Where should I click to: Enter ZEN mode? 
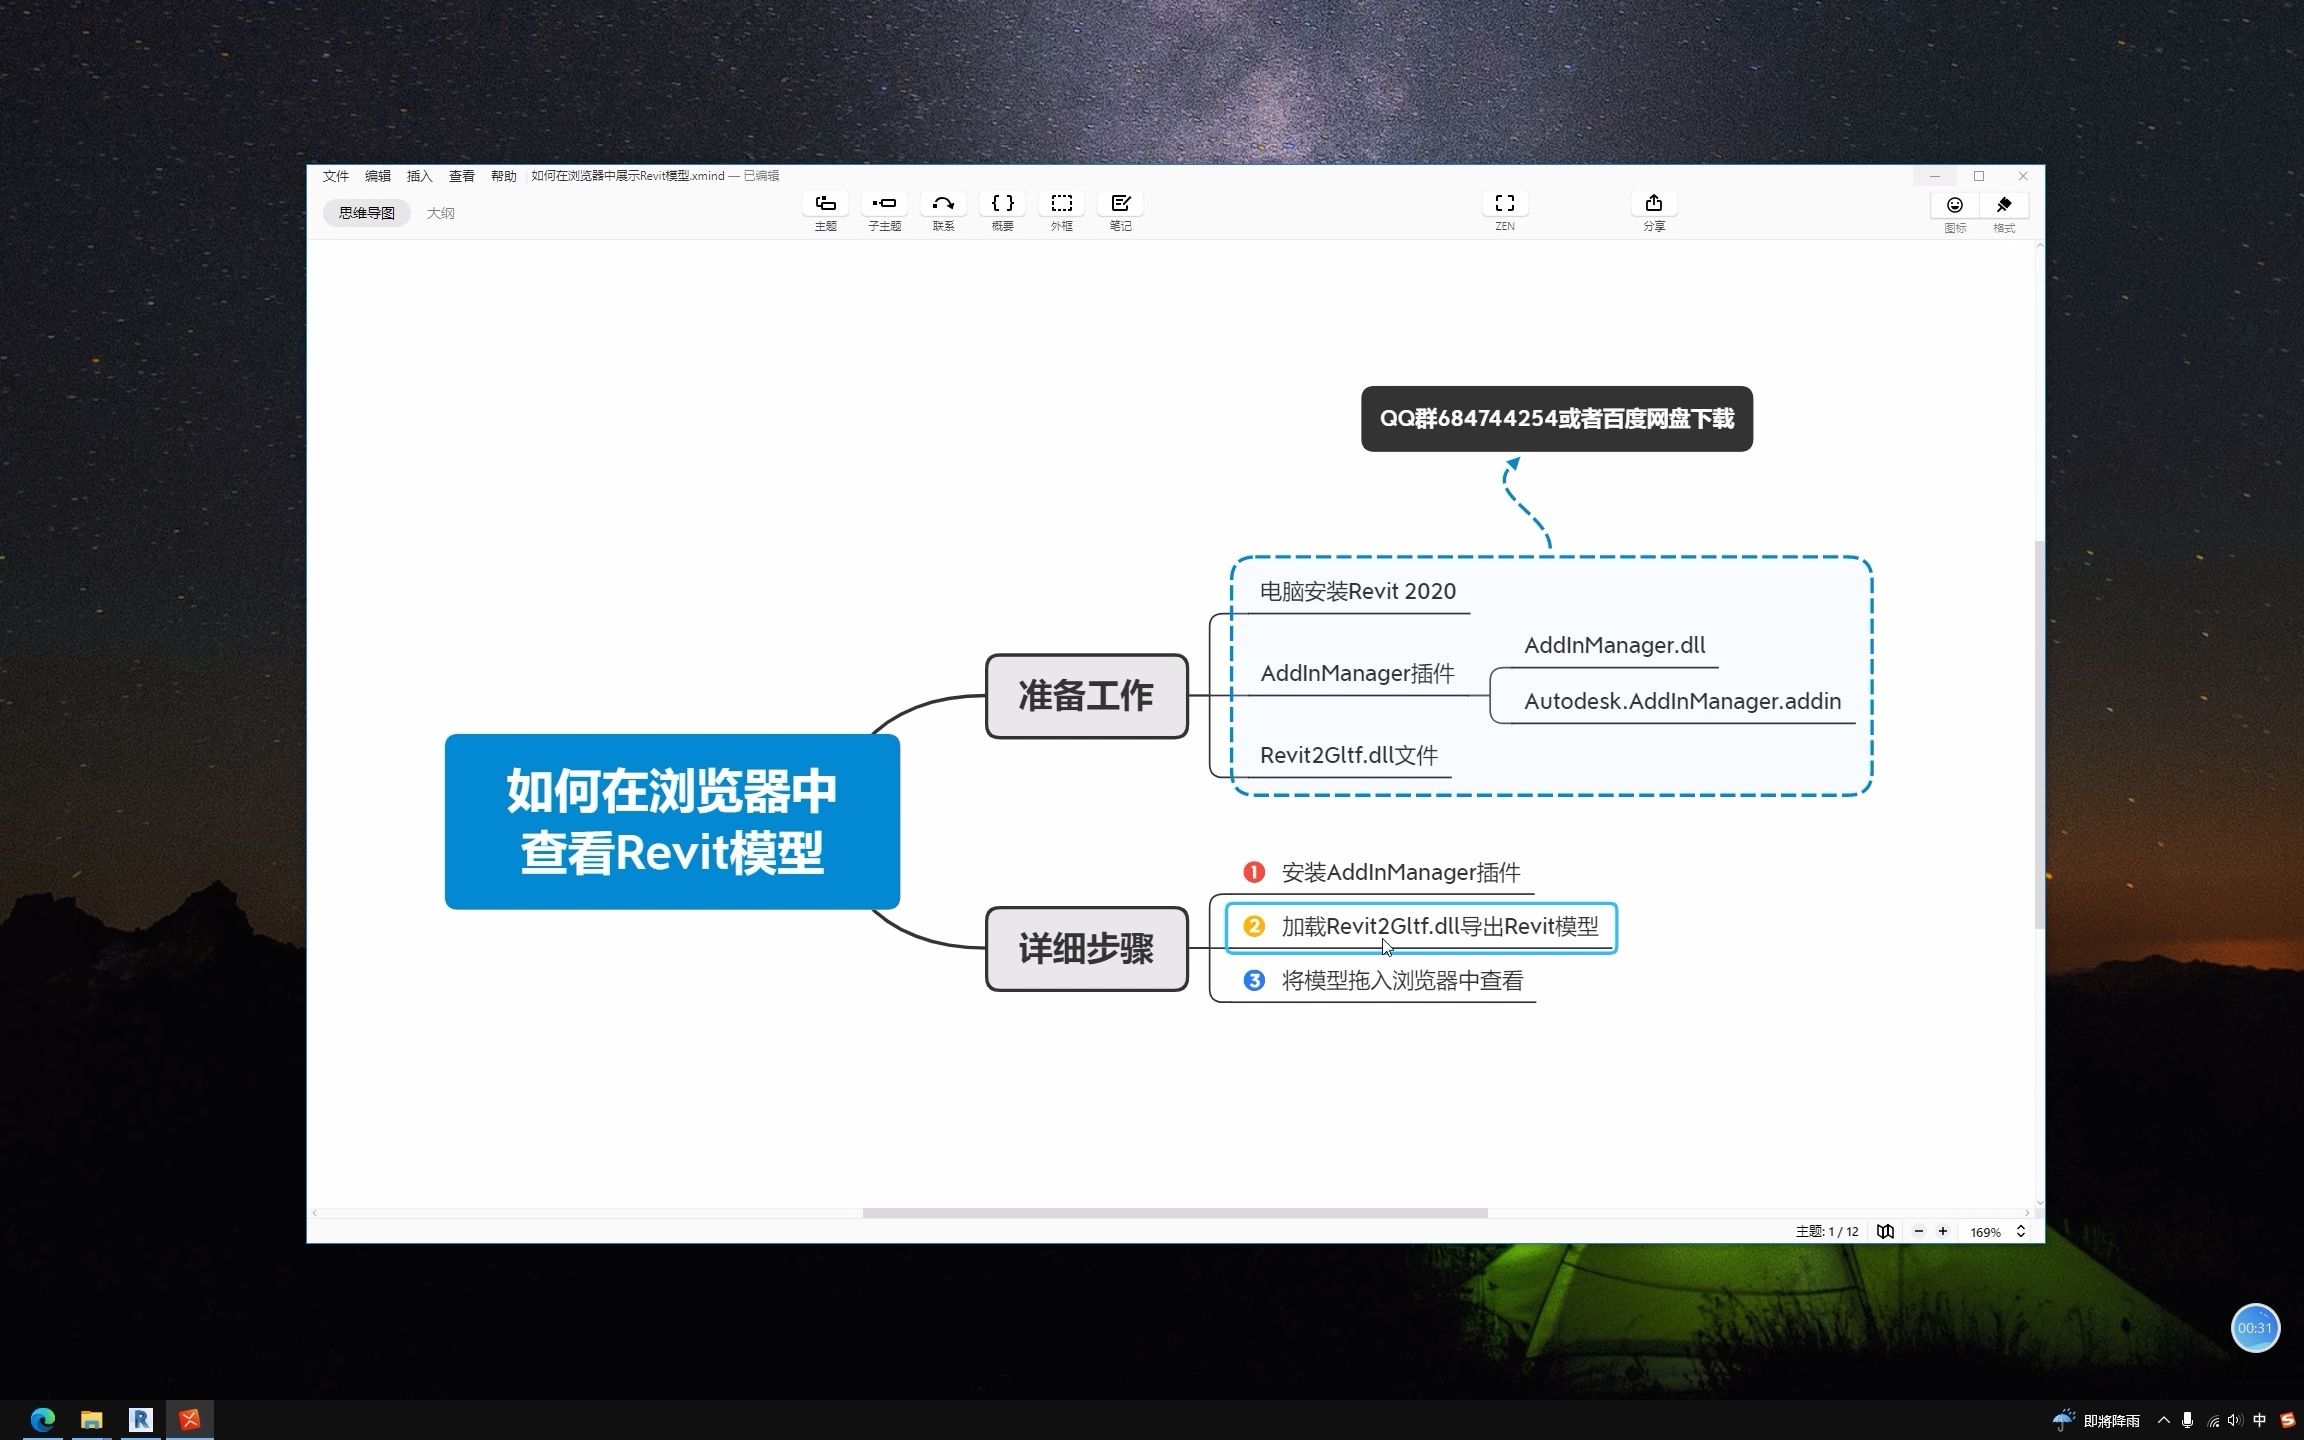point(1504,204)
